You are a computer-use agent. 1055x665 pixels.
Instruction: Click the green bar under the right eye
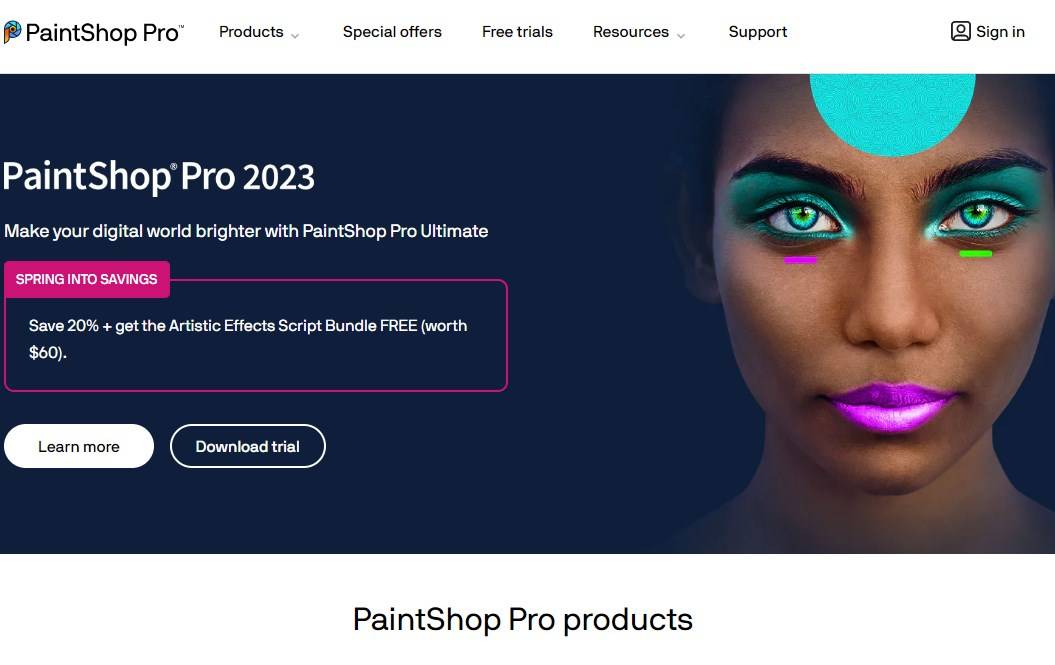pyautogui.click(x=976, y=254)
